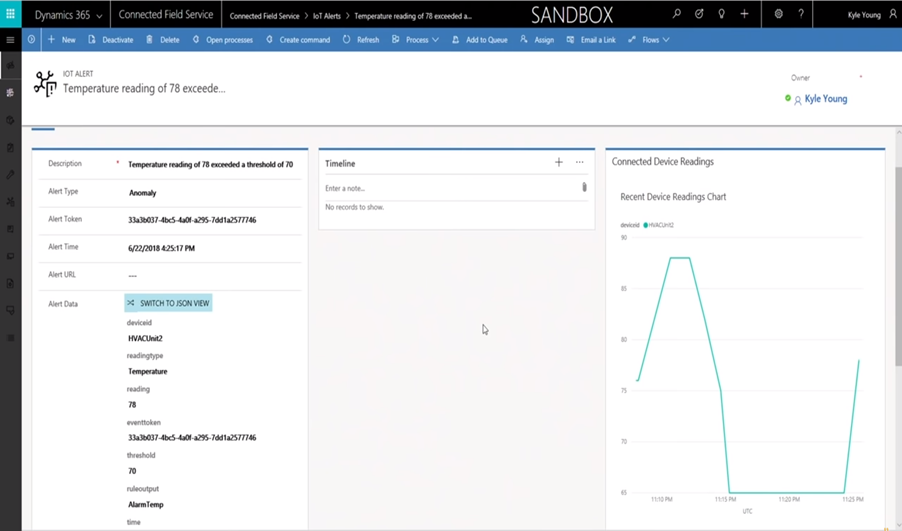Click the Alert Time value 6/22/2018 4:25:17 PM
The image size is (902, 531).
[x=161, y=249]
